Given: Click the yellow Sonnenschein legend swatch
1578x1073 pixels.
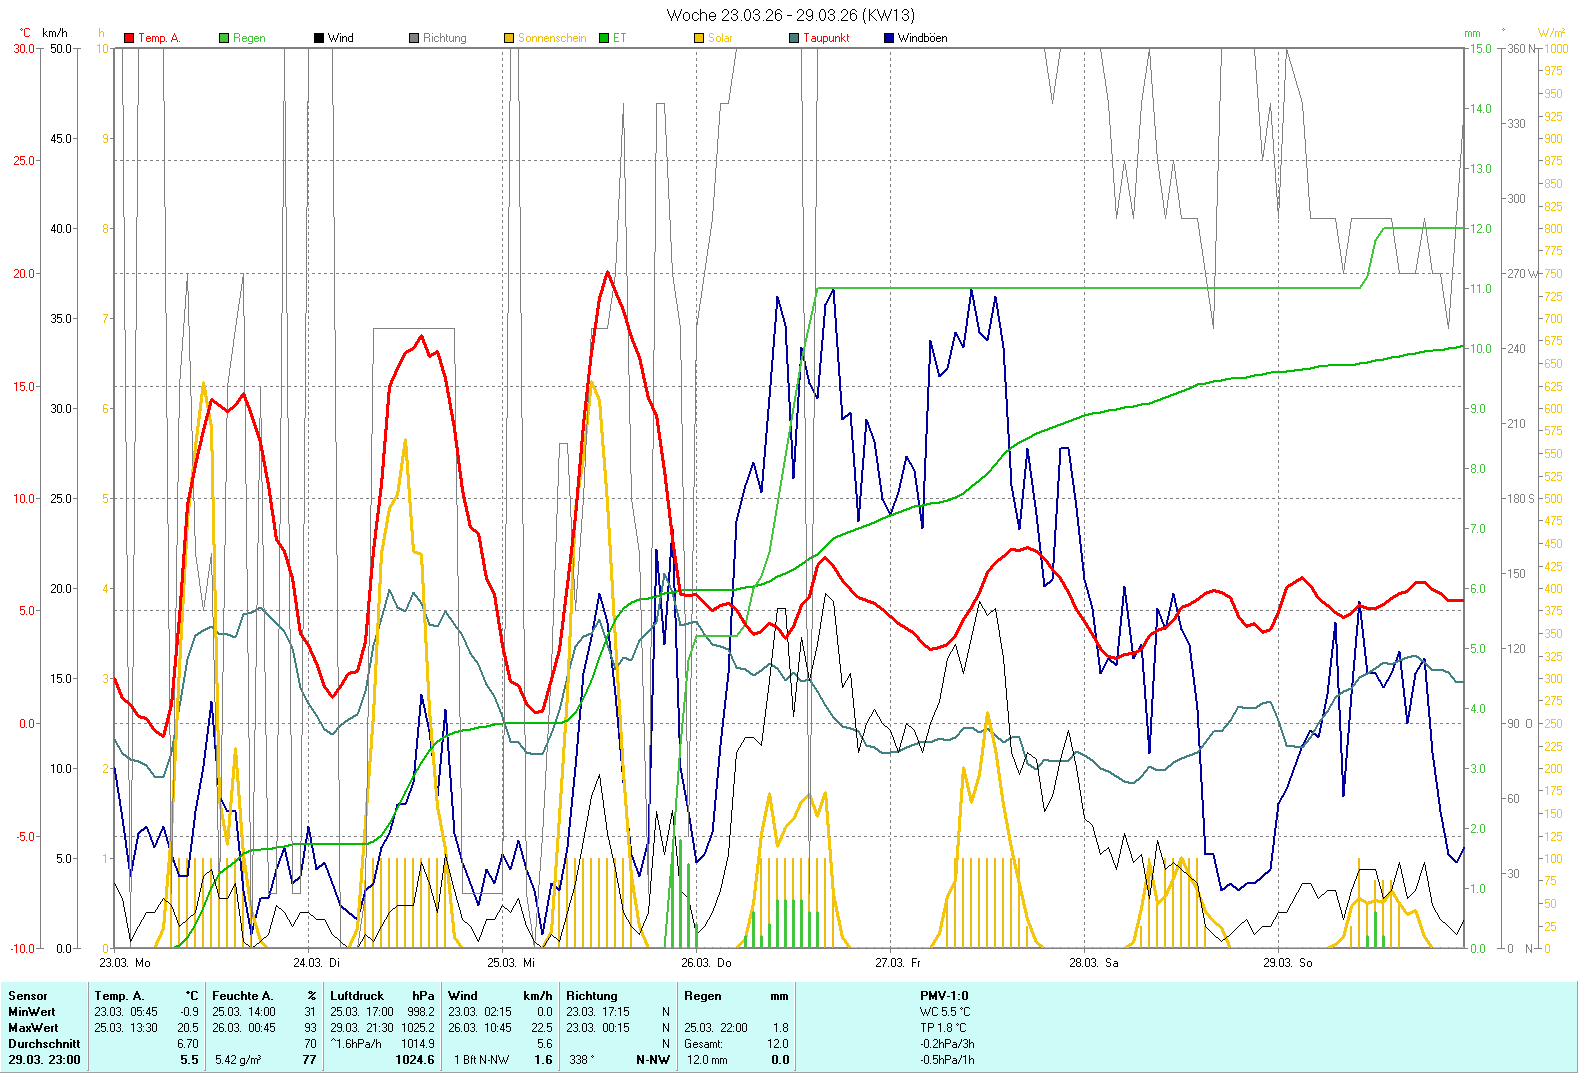Looking at the screenshot, I should pyautogui.click(x=509, y=38).
